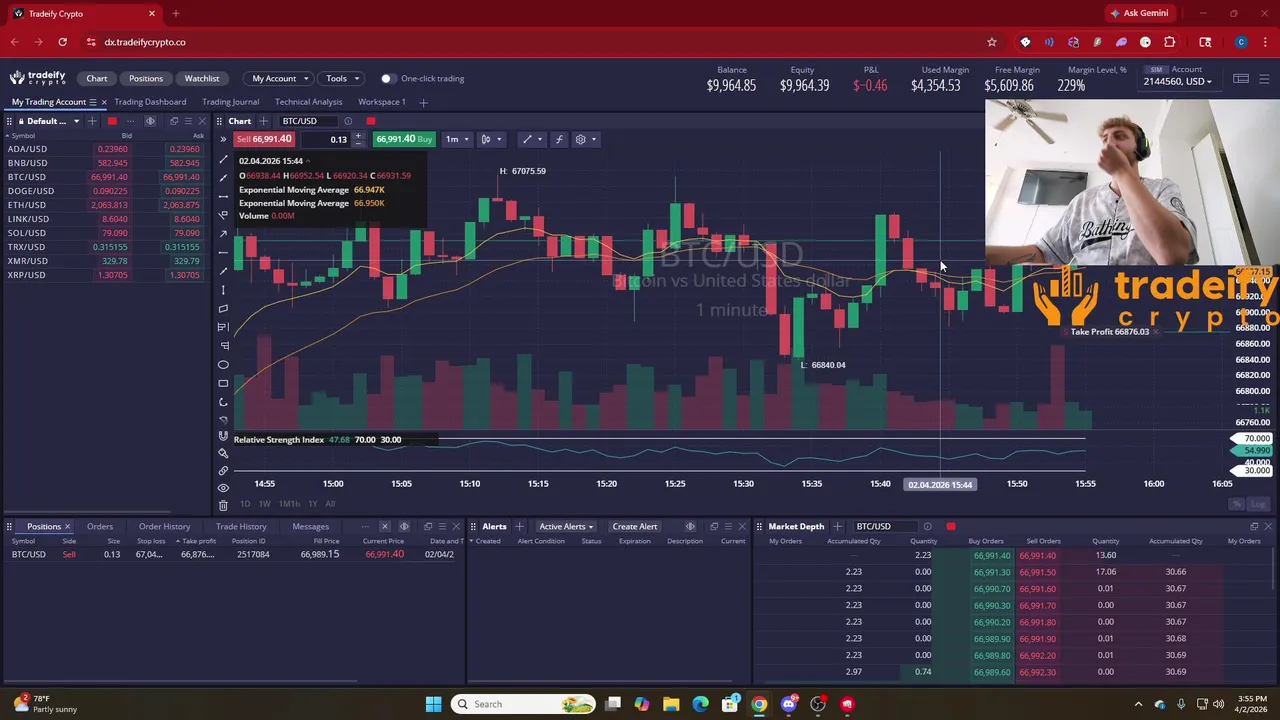
Task: Click Create Alert button
Action: tap(634, 526)
